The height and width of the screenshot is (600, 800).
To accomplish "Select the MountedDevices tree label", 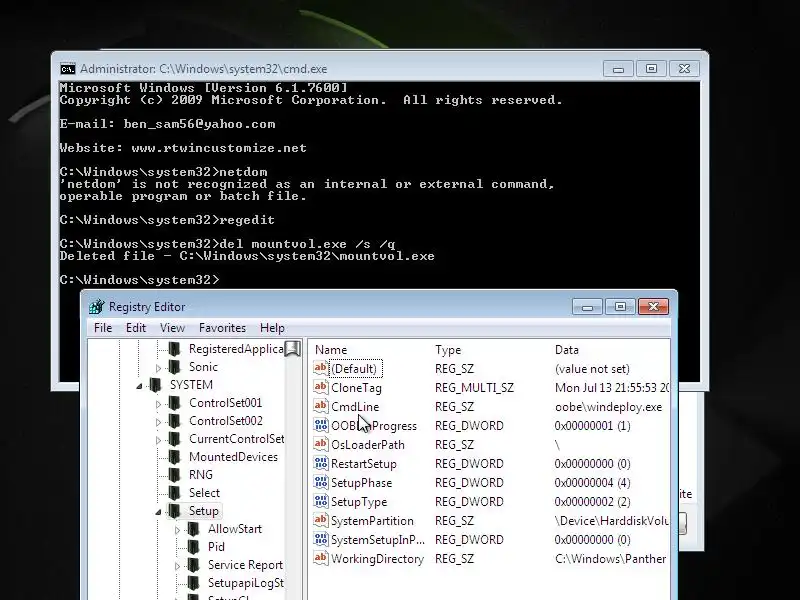I will 233,457.
